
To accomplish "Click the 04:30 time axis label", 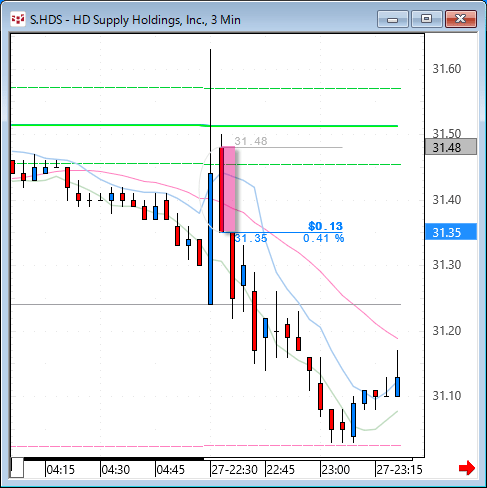I will tap(115, 470).
